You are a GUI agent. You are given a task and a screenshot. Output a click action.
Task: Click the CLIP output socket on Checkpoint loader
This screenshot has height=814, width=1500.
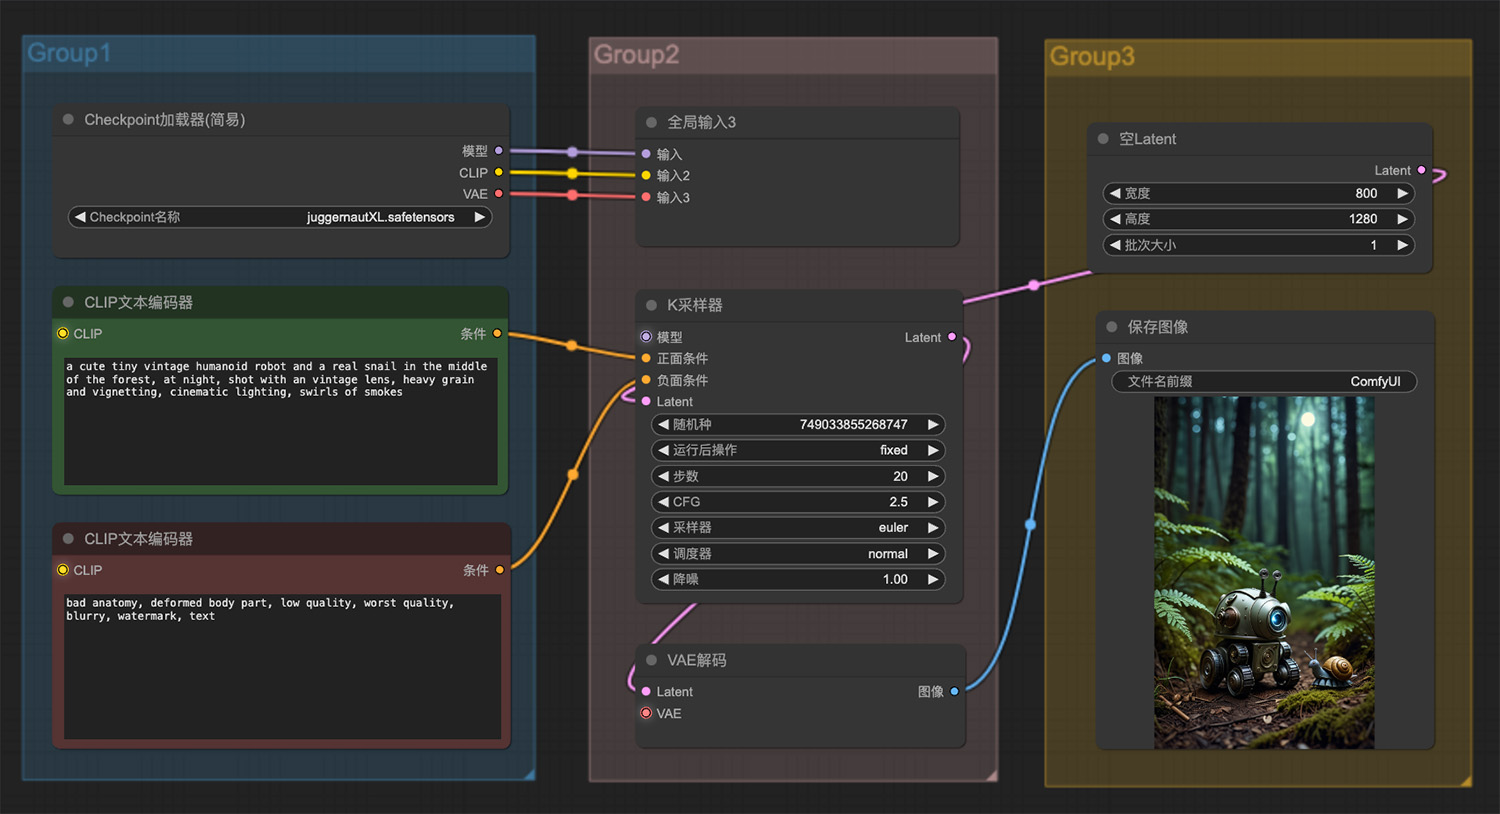(x=498, y=173)
